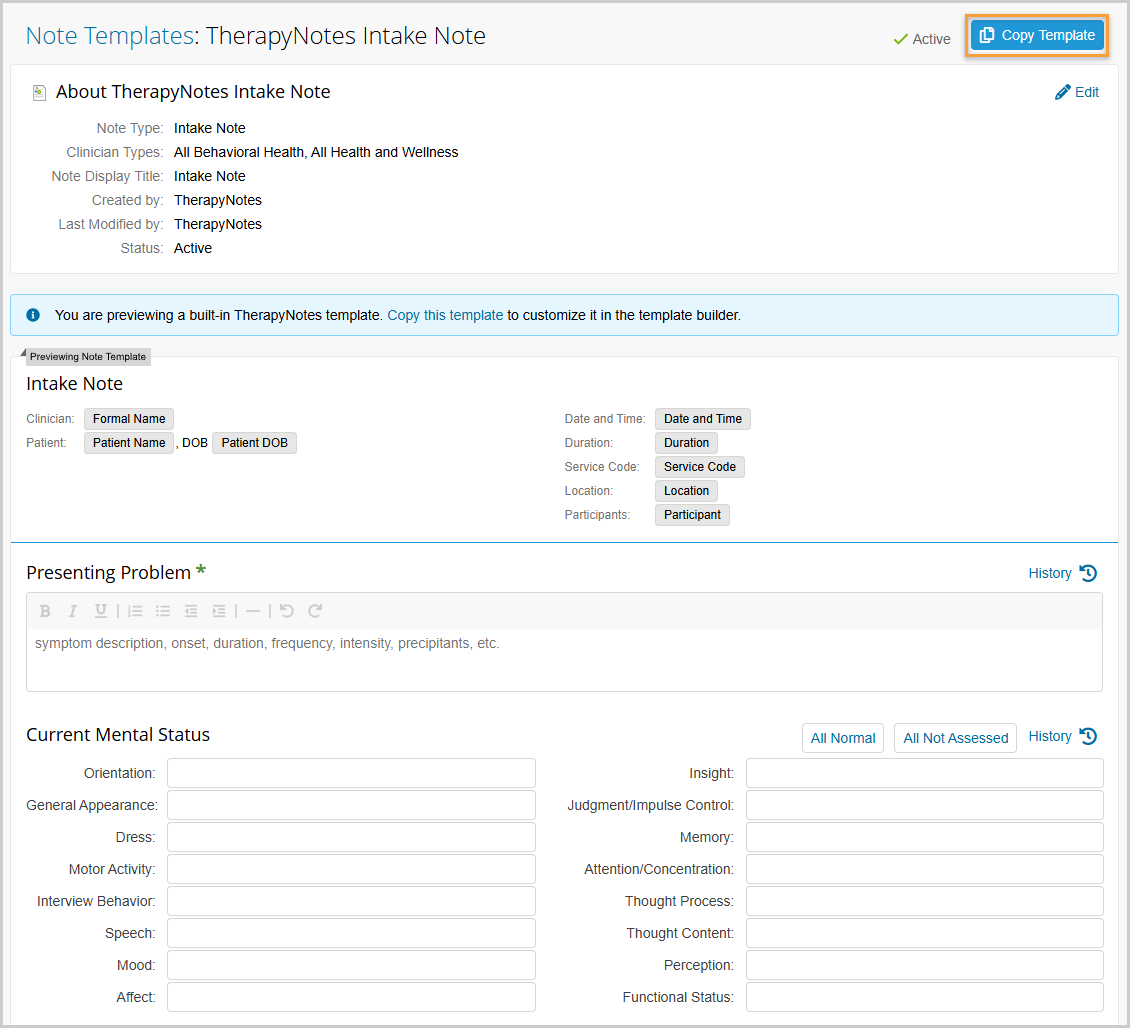Image resolution: width=1130 pixels, height=1028 pixels.
Task: Click the Mood input field
Action: [351, 965]
